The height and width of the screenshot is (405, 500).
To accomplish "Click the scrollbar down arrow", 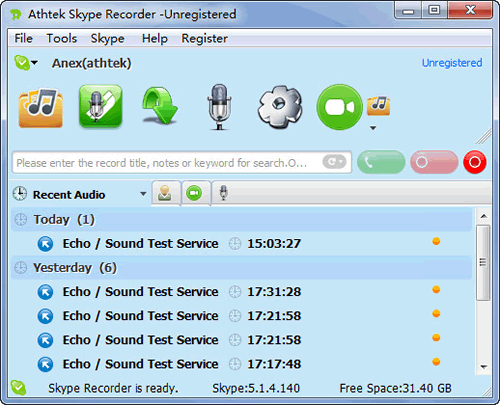I will (x=484, y=367).
